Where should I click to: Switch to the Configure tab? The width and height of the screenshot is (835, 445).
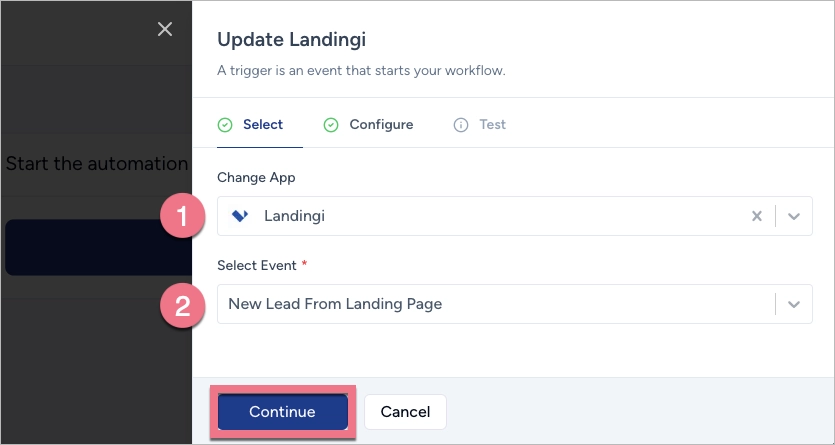381,125
